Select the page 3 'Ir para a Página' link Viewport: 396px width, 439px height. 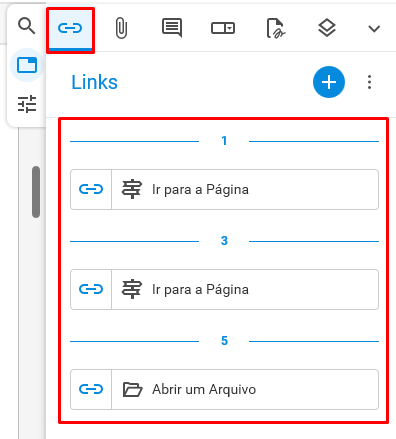coord(224,289)
